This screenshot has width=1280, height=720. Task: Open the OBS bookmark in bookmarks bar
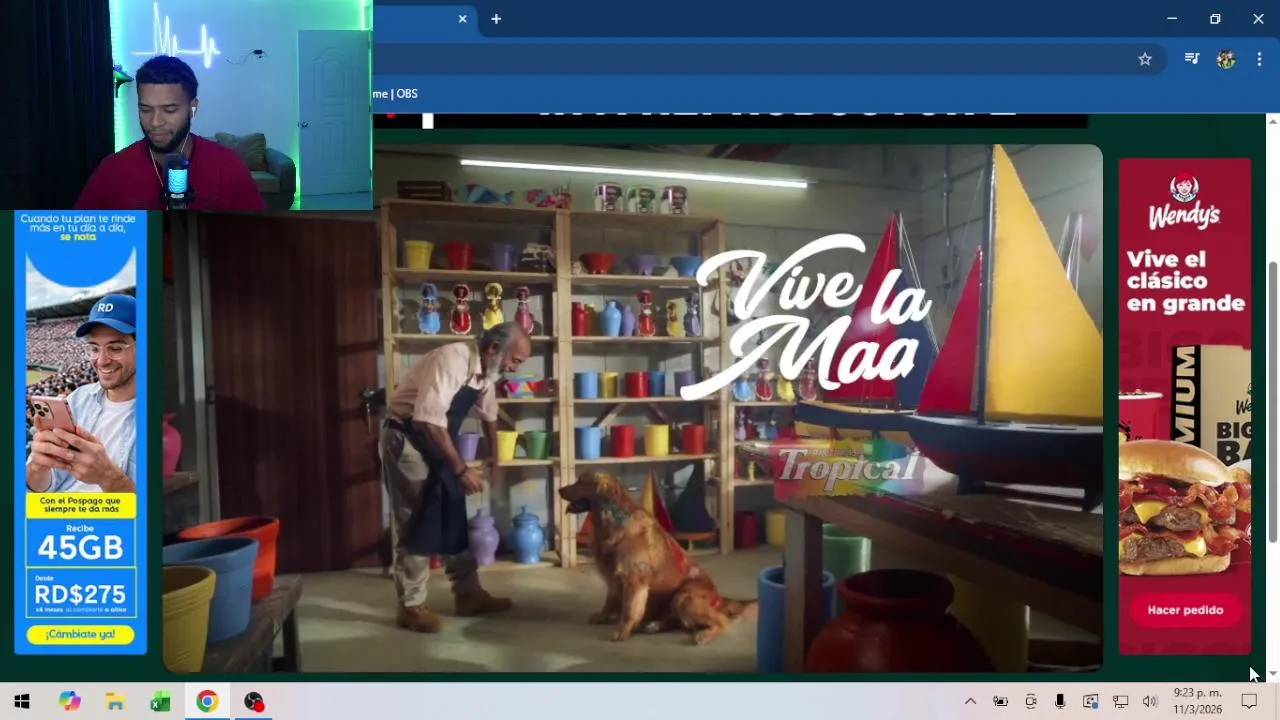coord(396,94)
